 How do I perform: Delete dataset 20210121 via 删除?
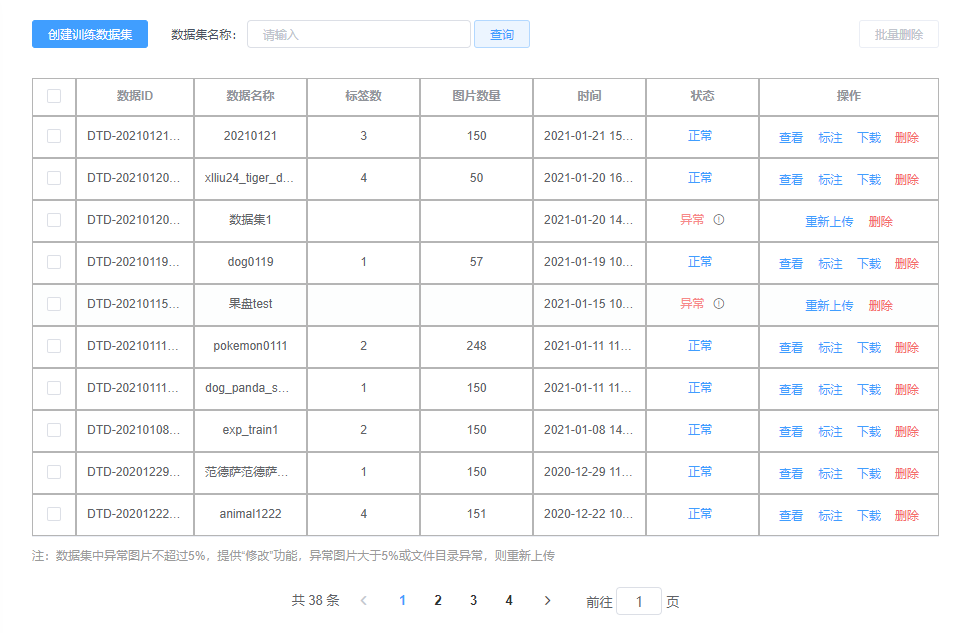point(907,138)
